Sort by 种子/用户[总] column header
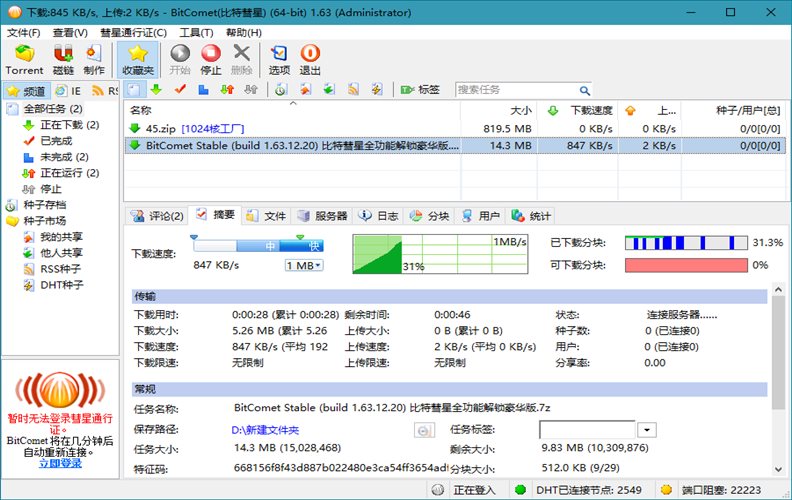The width and height of the screenshot is (792, 500). tap(733, 110)
